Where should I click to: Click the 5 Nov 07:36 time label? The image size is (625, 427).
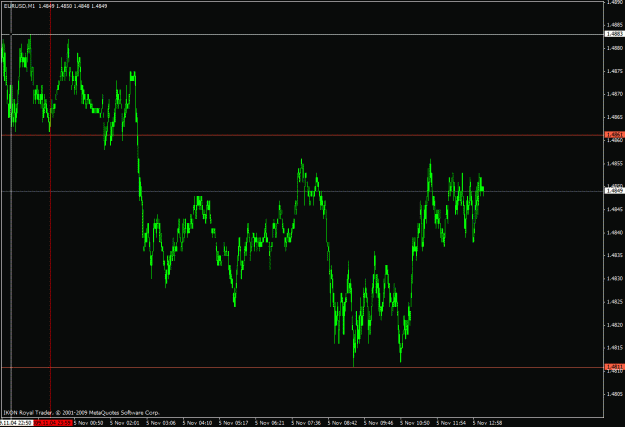click(x=306, y=423)
